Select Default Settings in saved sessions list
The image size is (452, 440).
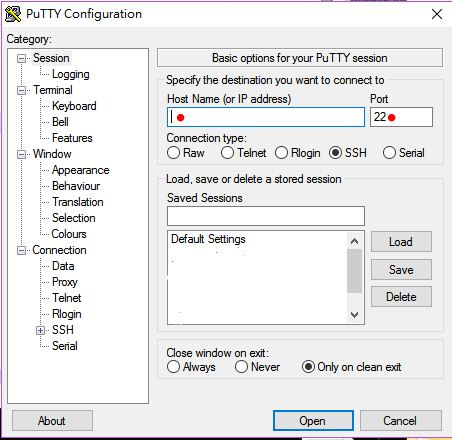pyautogui.click(x=208, y=239)
